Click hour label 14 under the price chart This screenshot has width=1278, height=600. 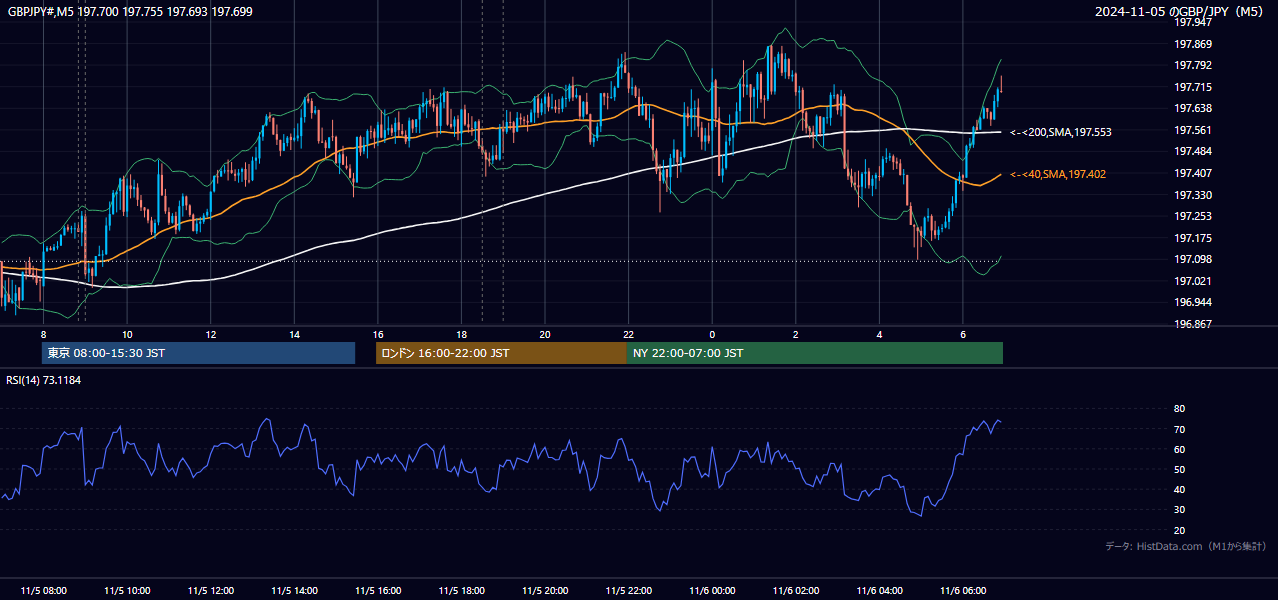pos(294,334)
